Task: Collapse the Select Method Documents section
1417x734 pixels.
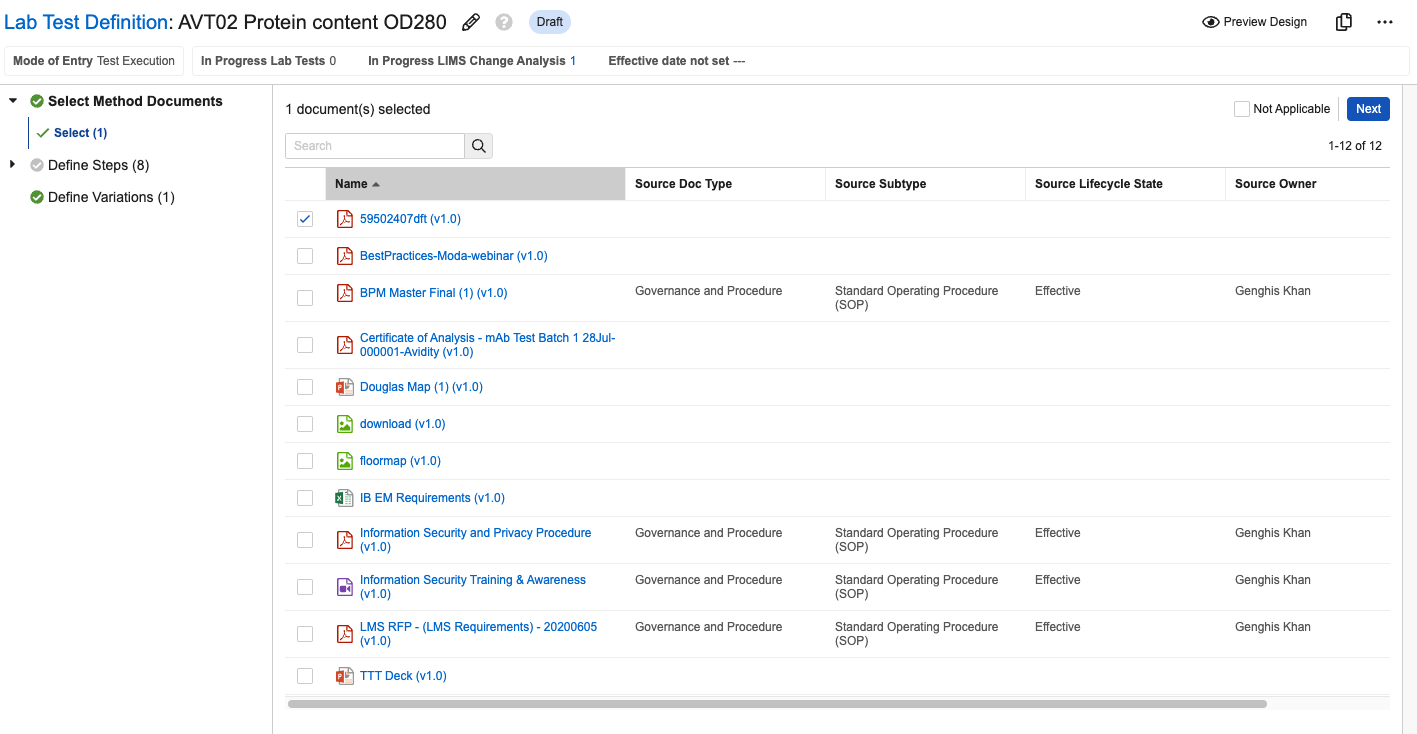Action: click(13, 101)
